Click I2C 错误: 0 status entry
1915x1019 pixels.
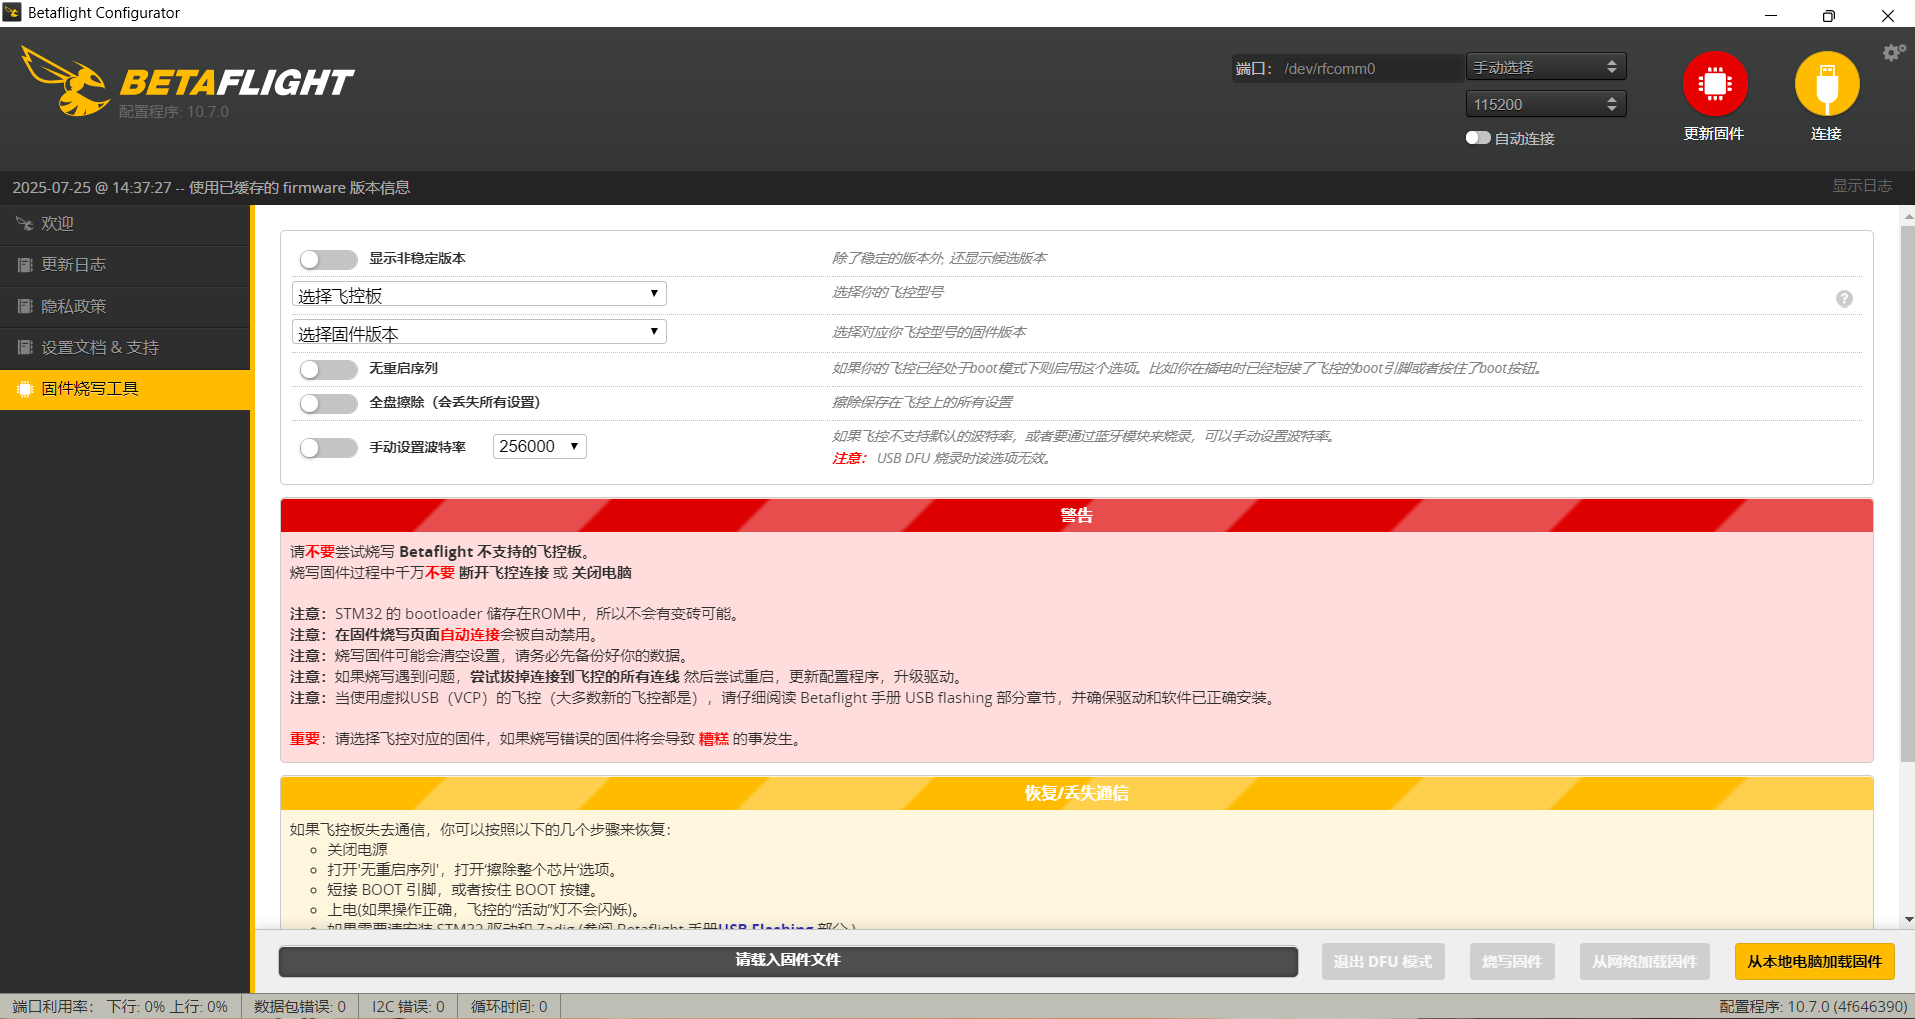[x=408, y=1006]
